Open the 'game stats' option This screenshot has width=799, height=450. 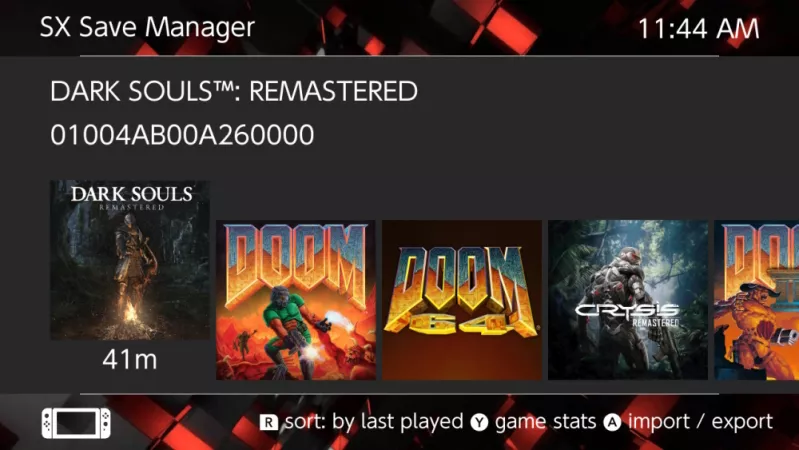click(545, 422)
